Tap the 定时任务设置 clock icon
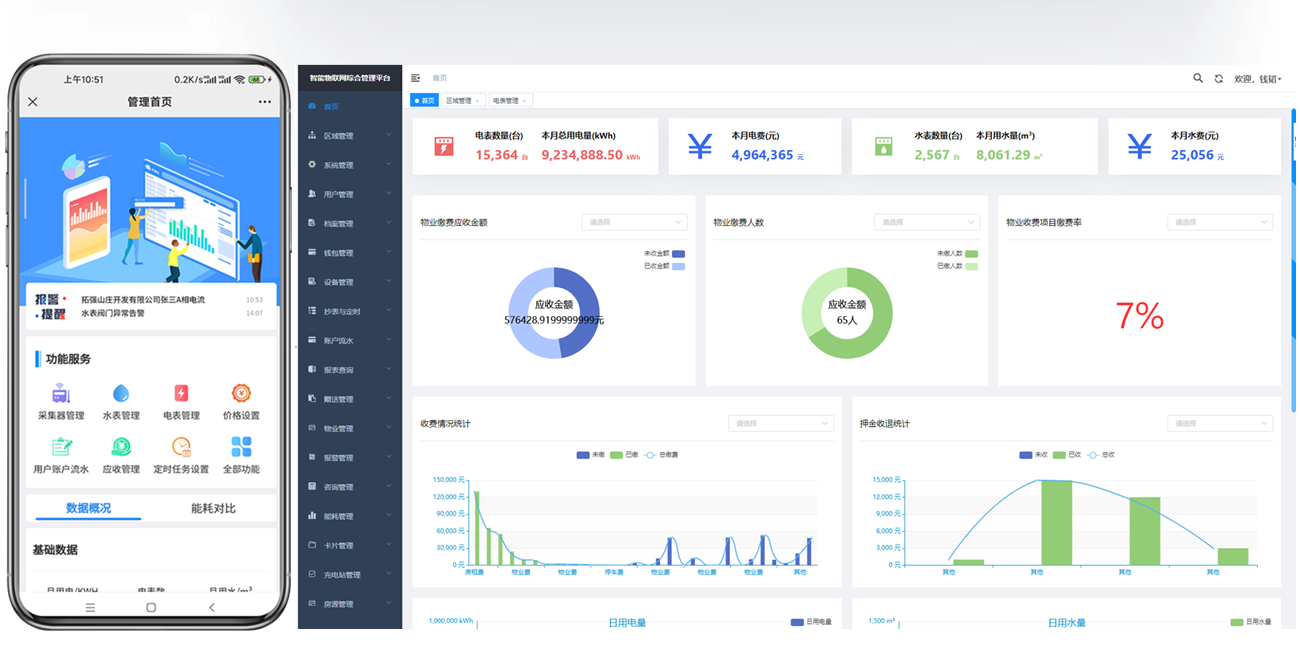 pyautogui.click(x=181, y=447)
